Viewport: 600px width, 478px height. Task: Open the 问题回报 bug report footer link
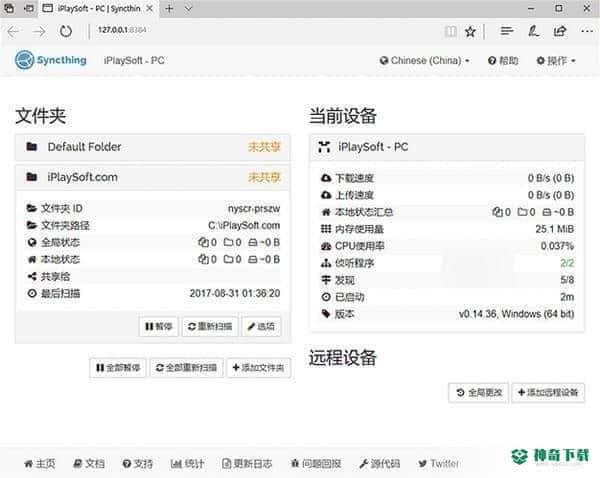pos(316,464)
